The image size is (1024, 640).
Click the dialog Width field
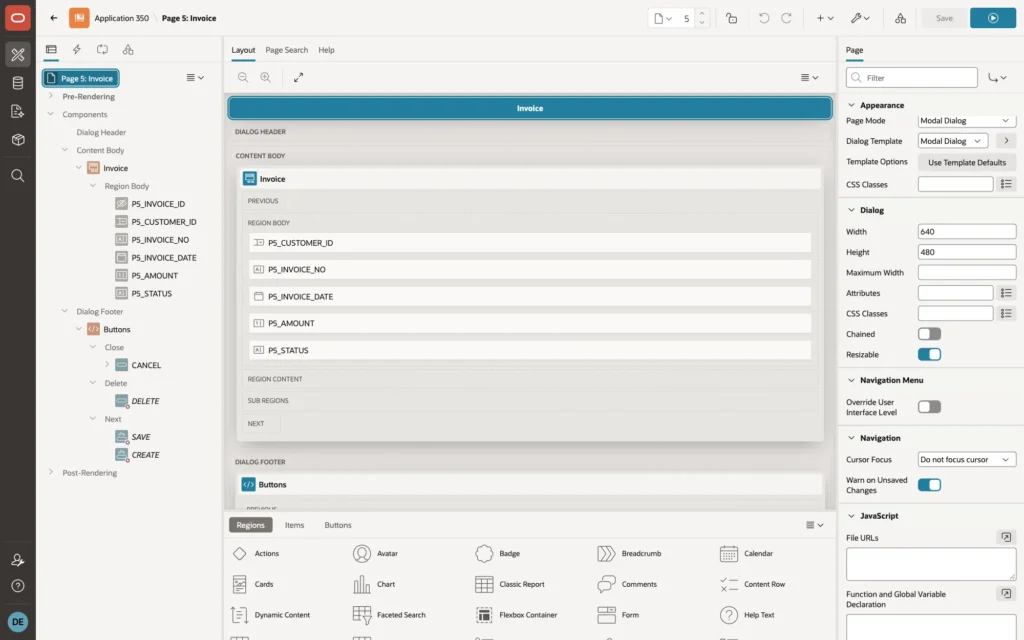[x=967, y=232]
